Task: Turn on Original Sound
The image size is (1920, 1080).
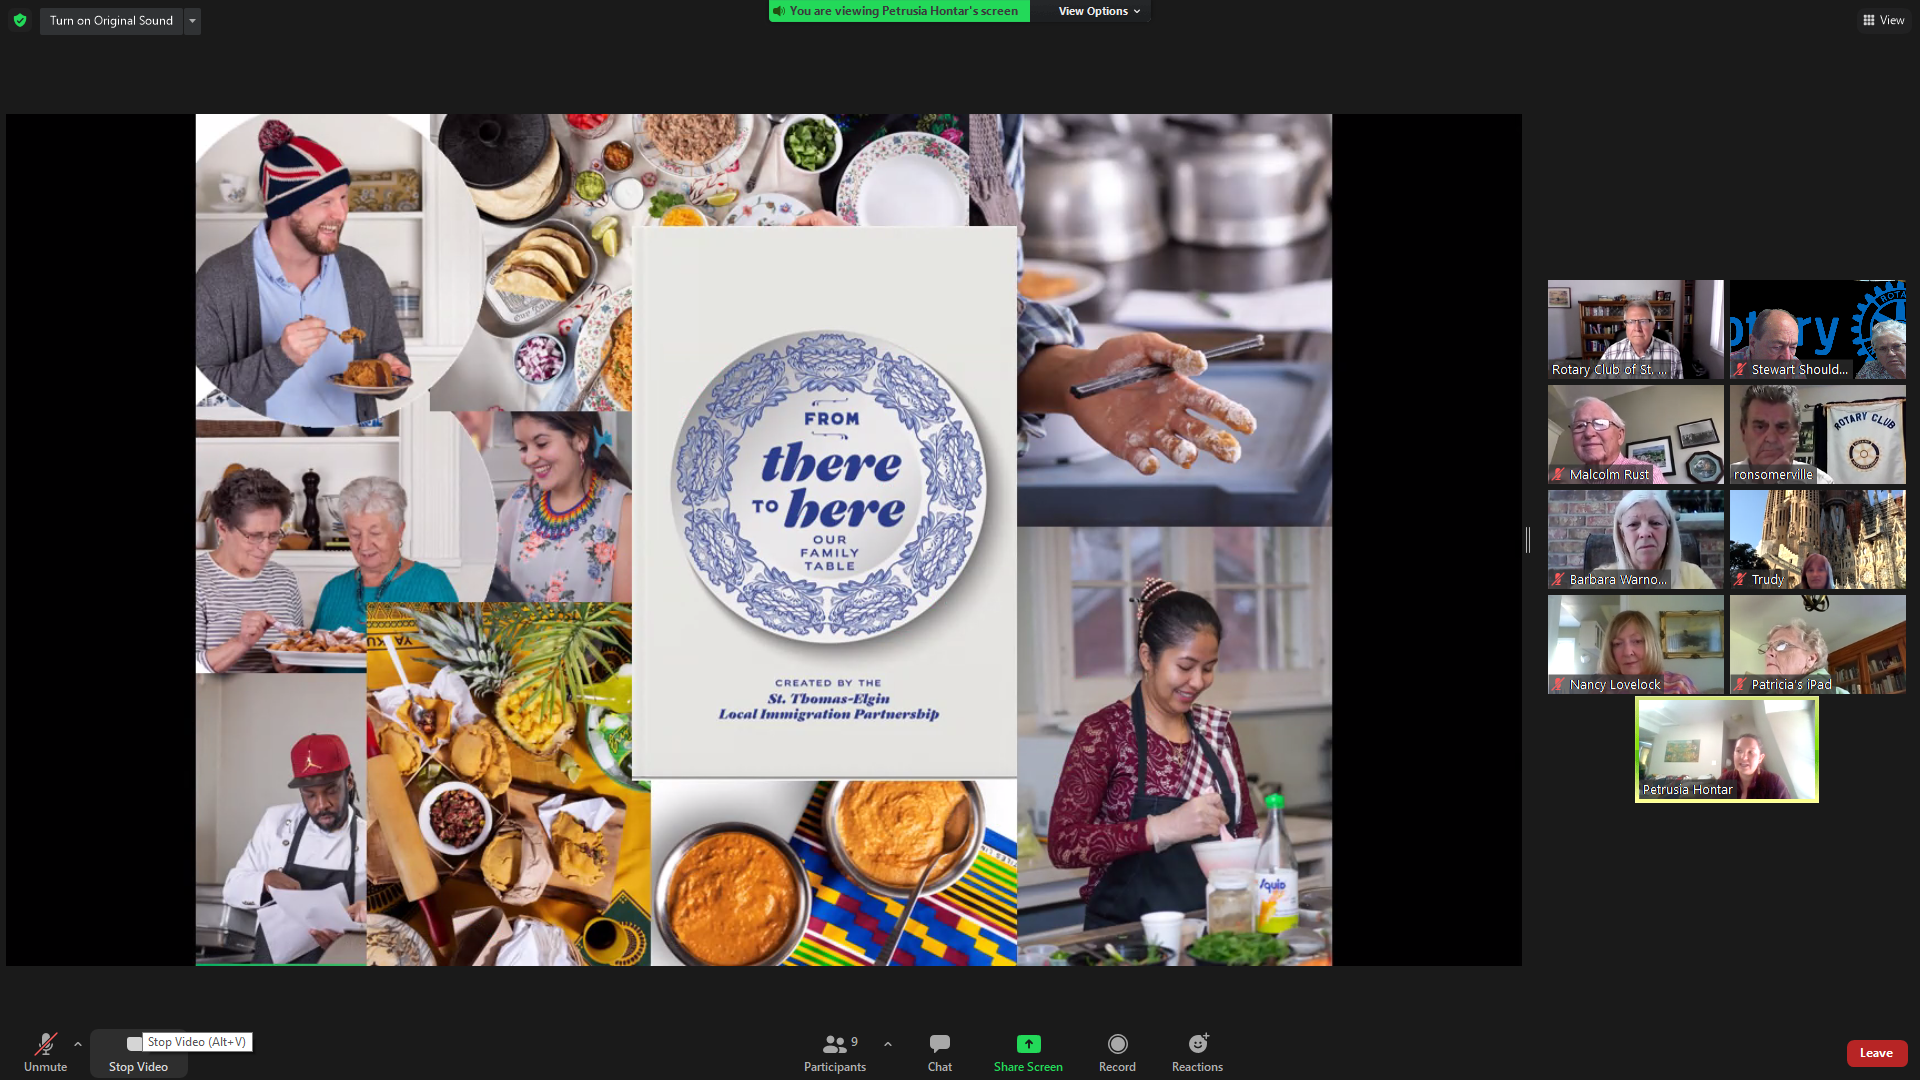Action: [x=111, y=20]
